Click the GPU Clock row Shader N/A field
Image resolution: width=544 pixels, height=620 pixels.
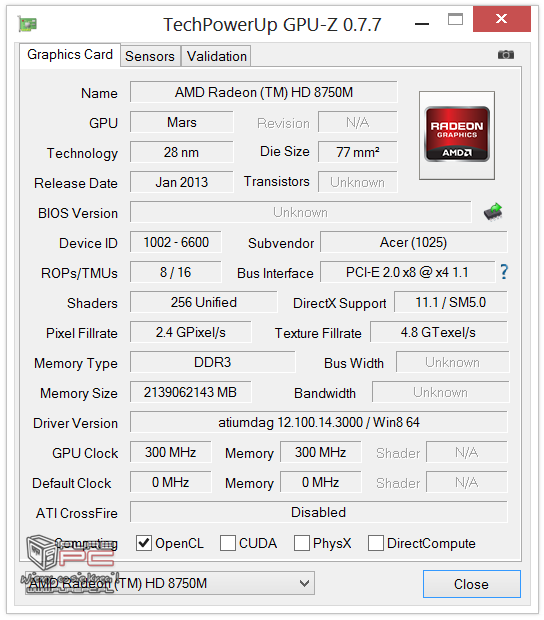click(467, 453)
